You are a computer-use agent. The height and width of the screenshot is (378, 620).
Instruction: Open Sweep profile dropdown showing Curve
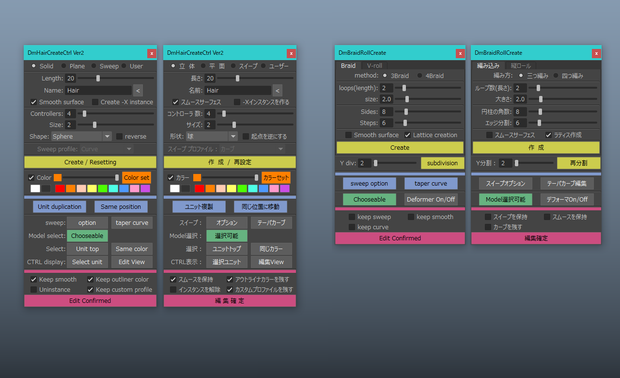tap(106, 149)
